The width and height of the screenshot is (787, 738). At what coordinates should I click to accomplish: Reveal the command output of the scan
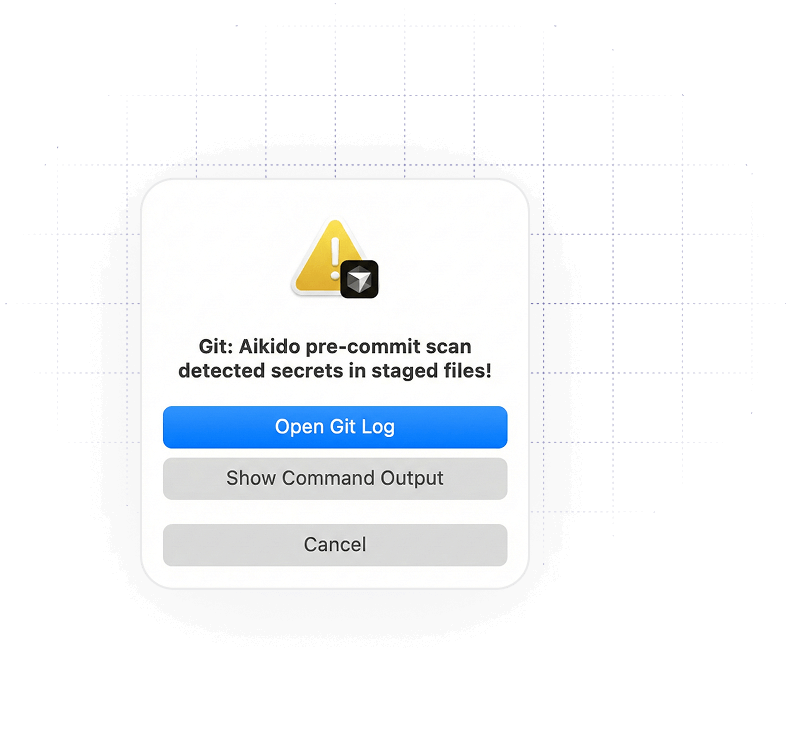(335, 478)
